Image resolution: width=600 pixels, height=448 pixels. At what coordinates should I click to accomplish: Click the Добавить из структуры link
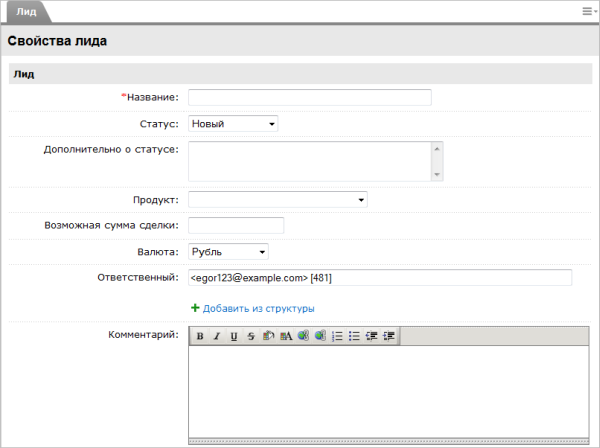[258, 309]
